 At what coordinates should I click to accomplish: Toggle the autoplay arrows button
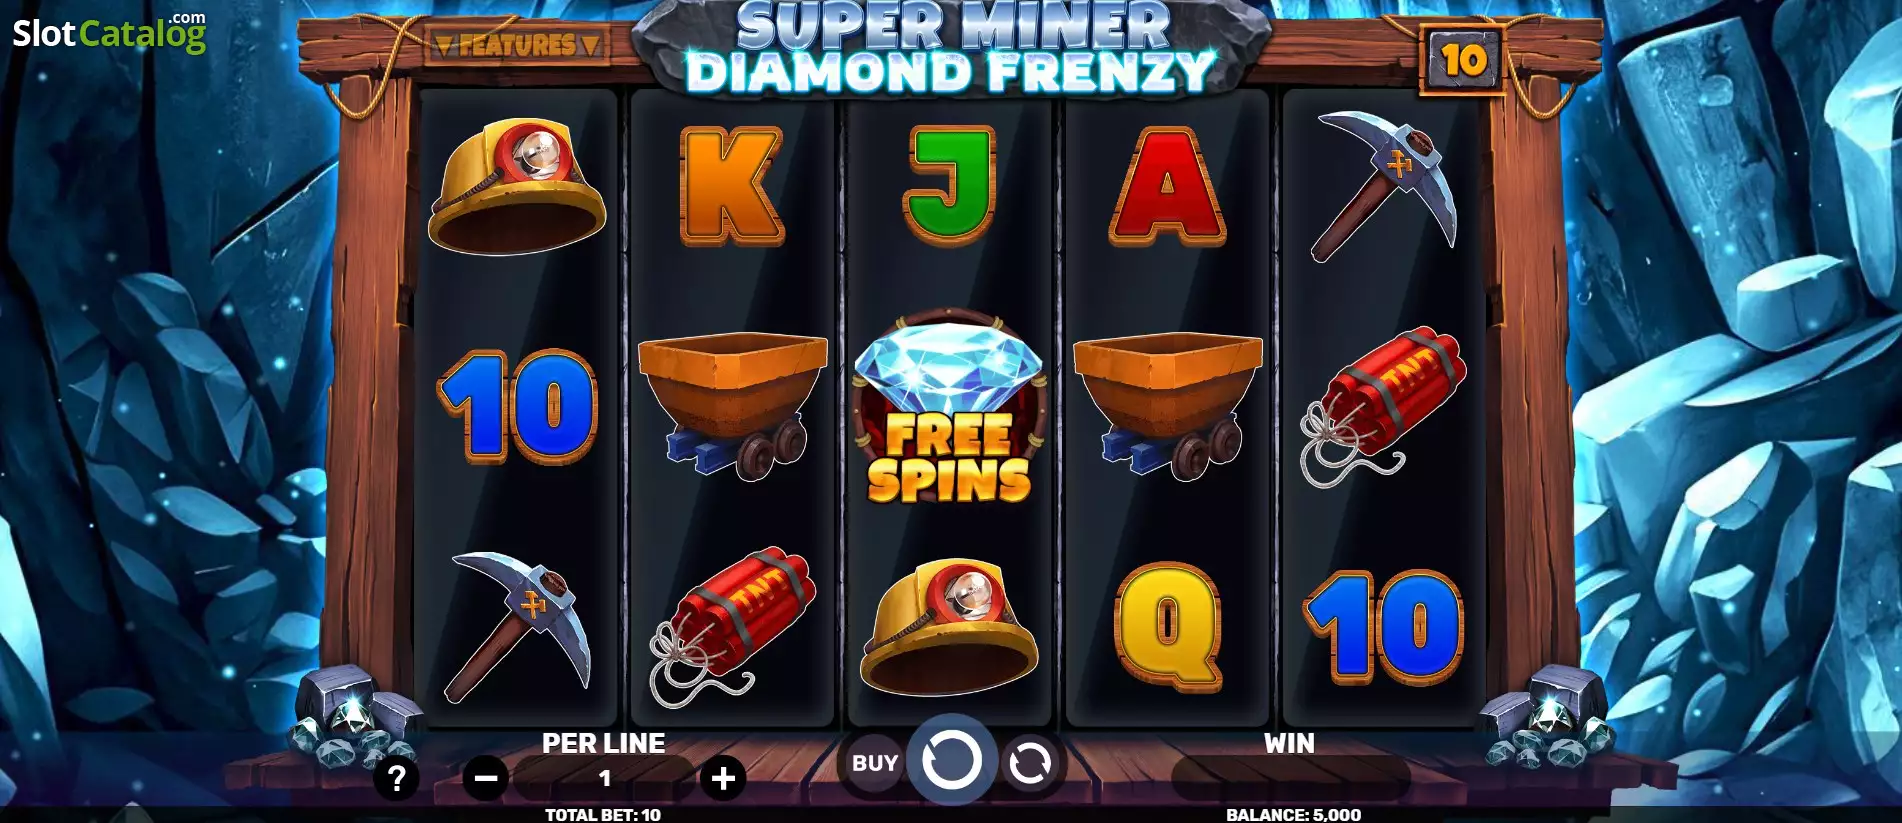1030,764
